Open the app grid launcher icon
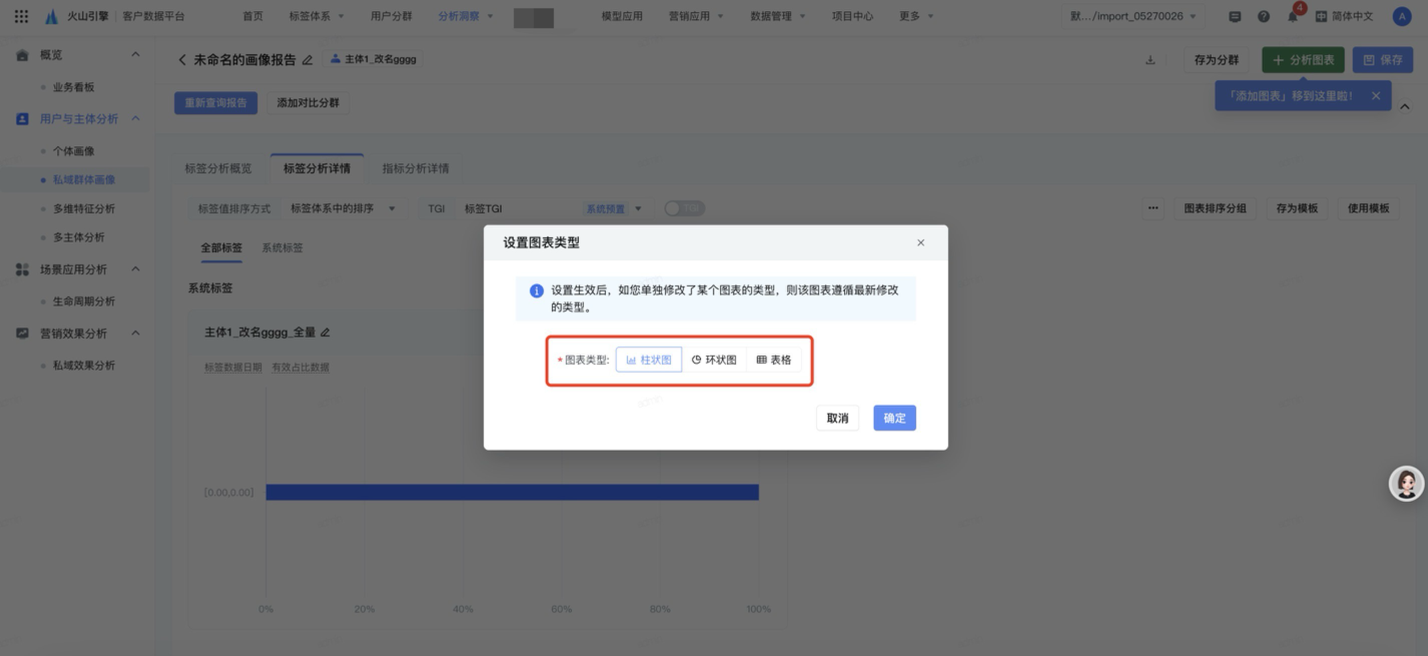Screen dimensions: 1428x656 [21, 16]
